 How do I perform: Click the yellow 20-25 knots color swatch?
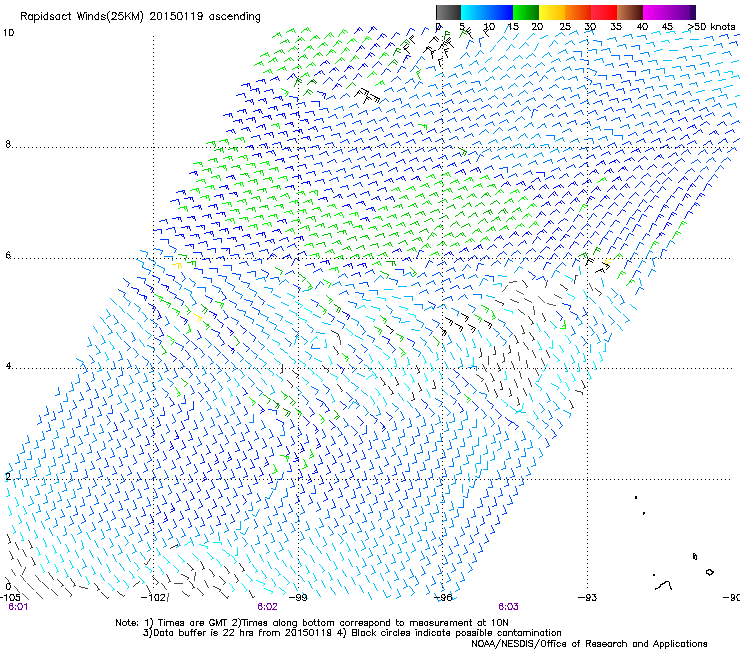(552, 12)
